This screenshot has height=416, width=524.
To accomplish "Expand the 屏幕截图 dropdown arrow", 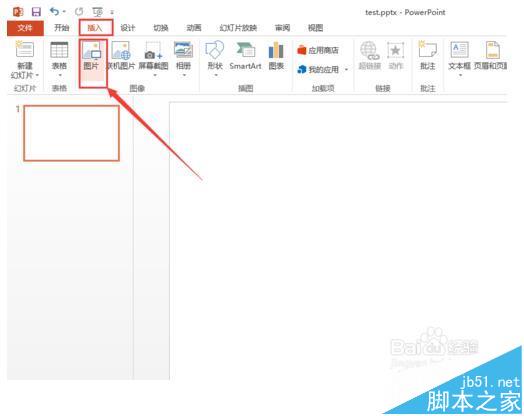I will (155, 75).
